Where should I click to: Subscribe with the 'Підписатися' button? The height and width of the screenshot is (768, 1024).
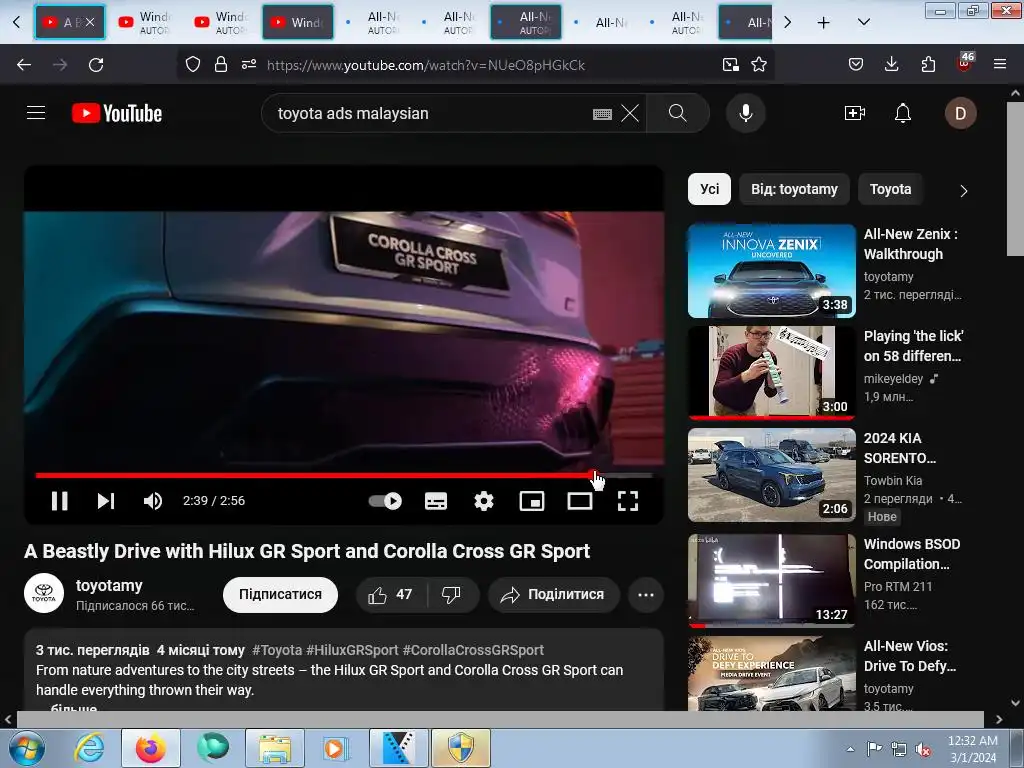280,594
